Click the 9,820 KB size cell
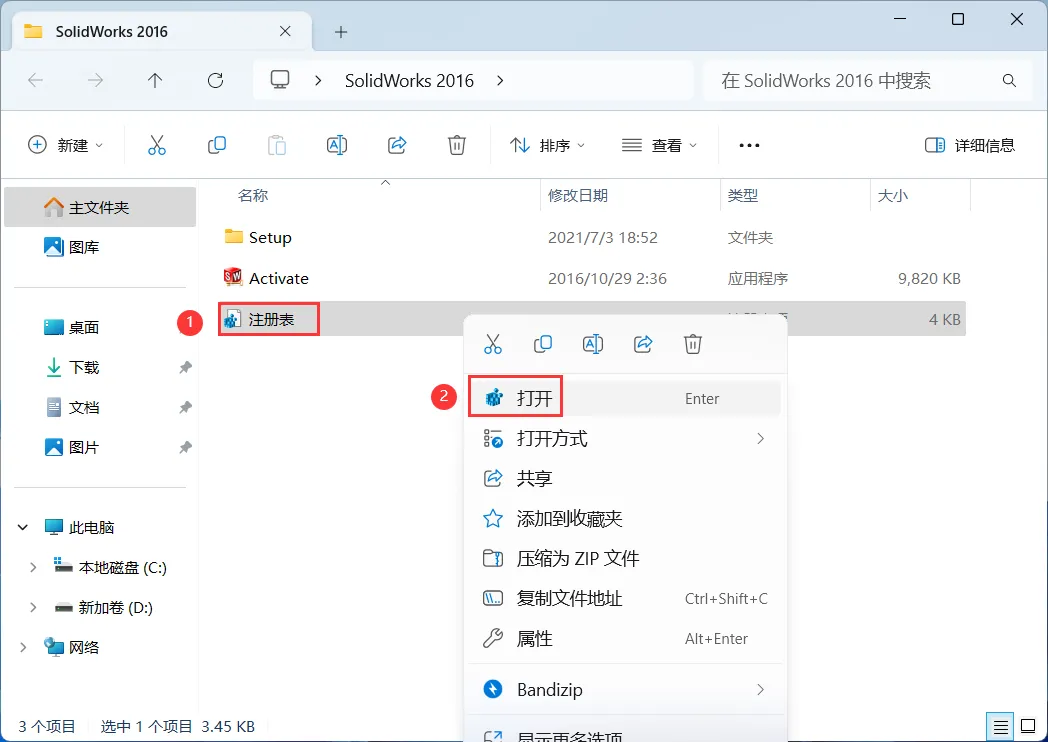 pyautogui.click(x=929, y=278)
